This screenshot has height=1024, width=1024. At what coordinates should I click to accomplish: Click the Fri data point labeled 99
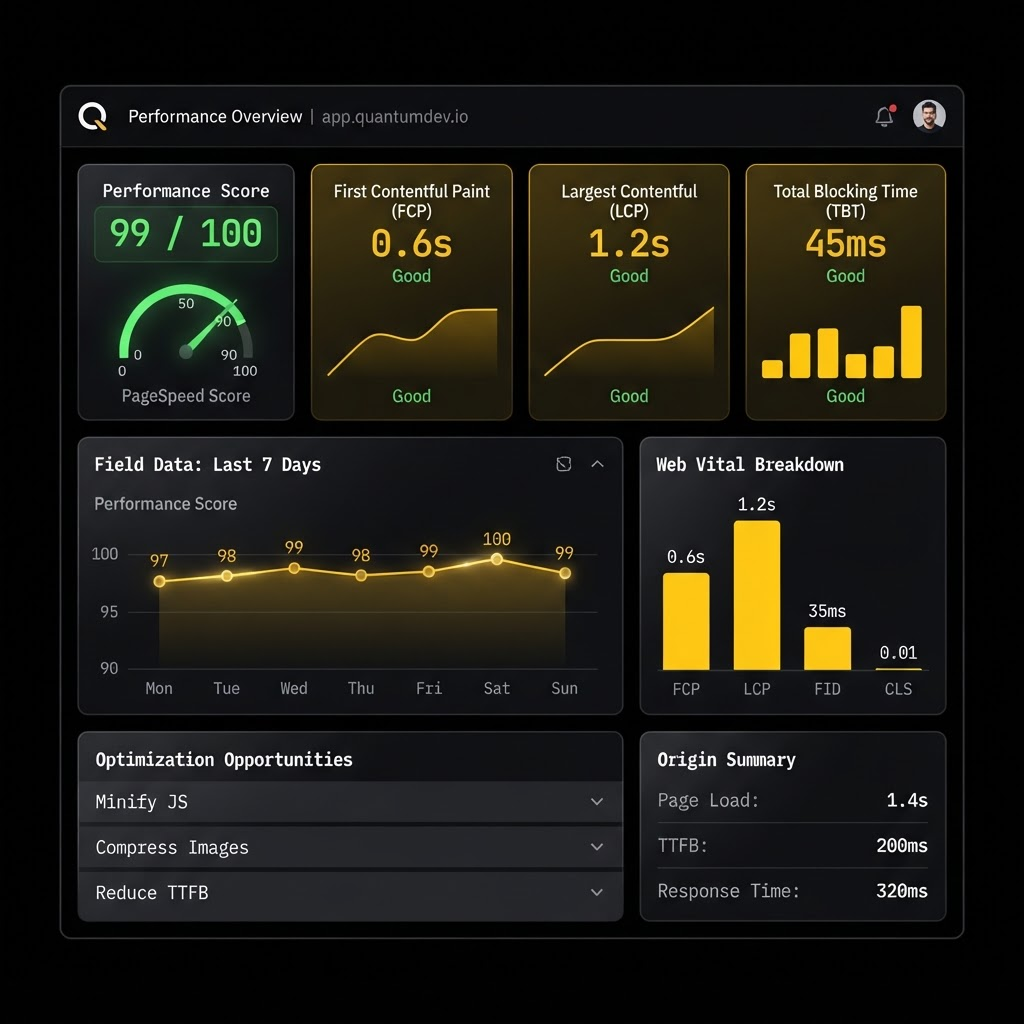428,571
